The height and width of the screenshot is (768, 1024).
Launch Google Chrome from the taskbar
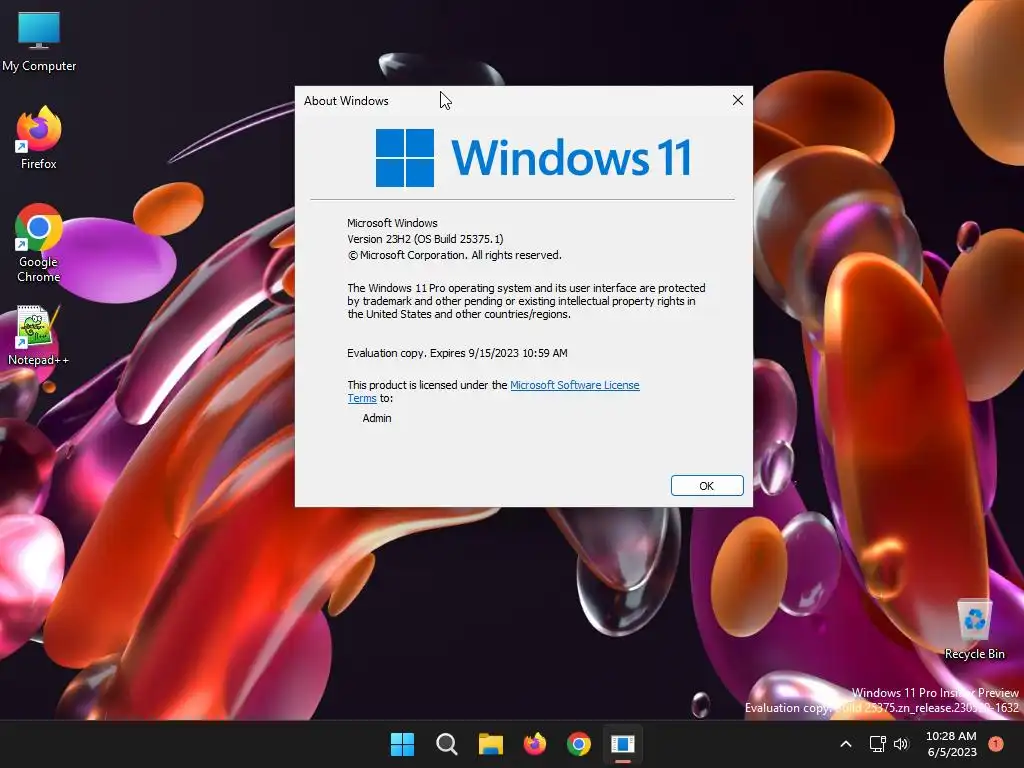(579, 744)
